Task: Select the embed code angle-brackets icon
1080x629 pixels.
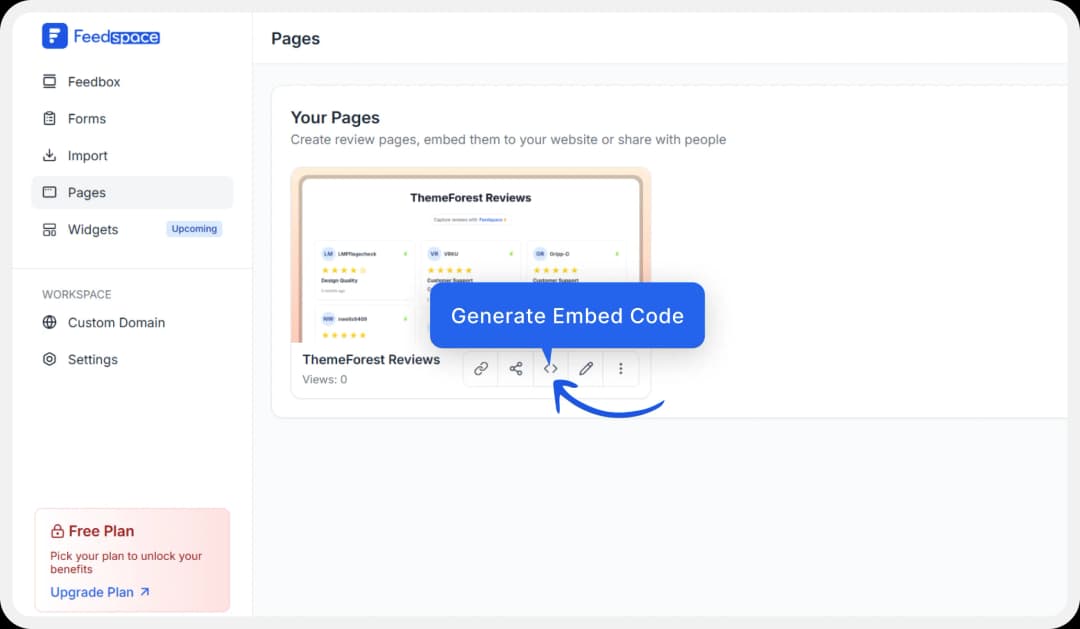Action: [551, 368]
